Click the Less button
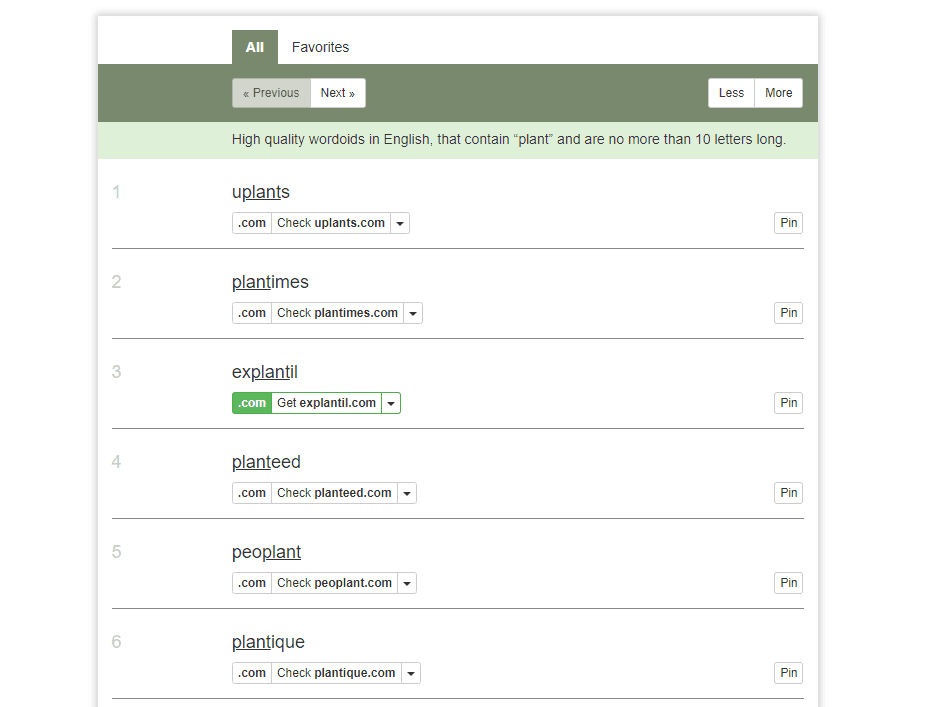This screenshot has height=707, width=925. (x=730, y=92)
